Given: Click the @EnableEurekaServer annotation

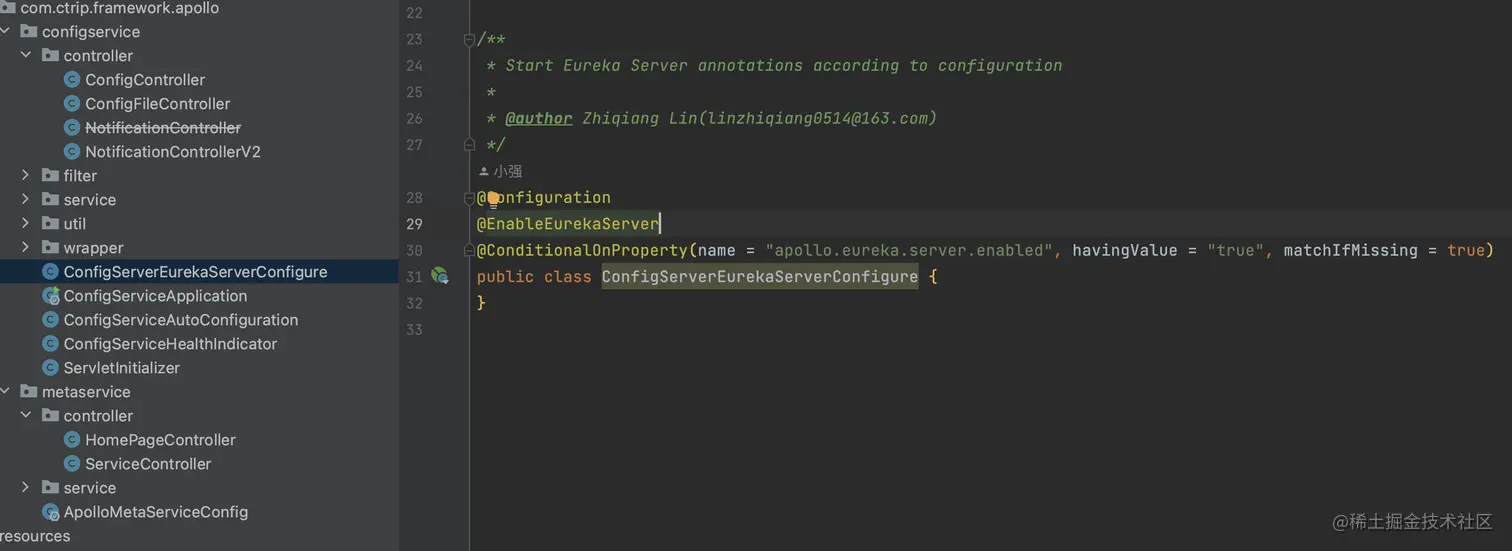Looking at the screenshot, I should click(x=567, y=224).
